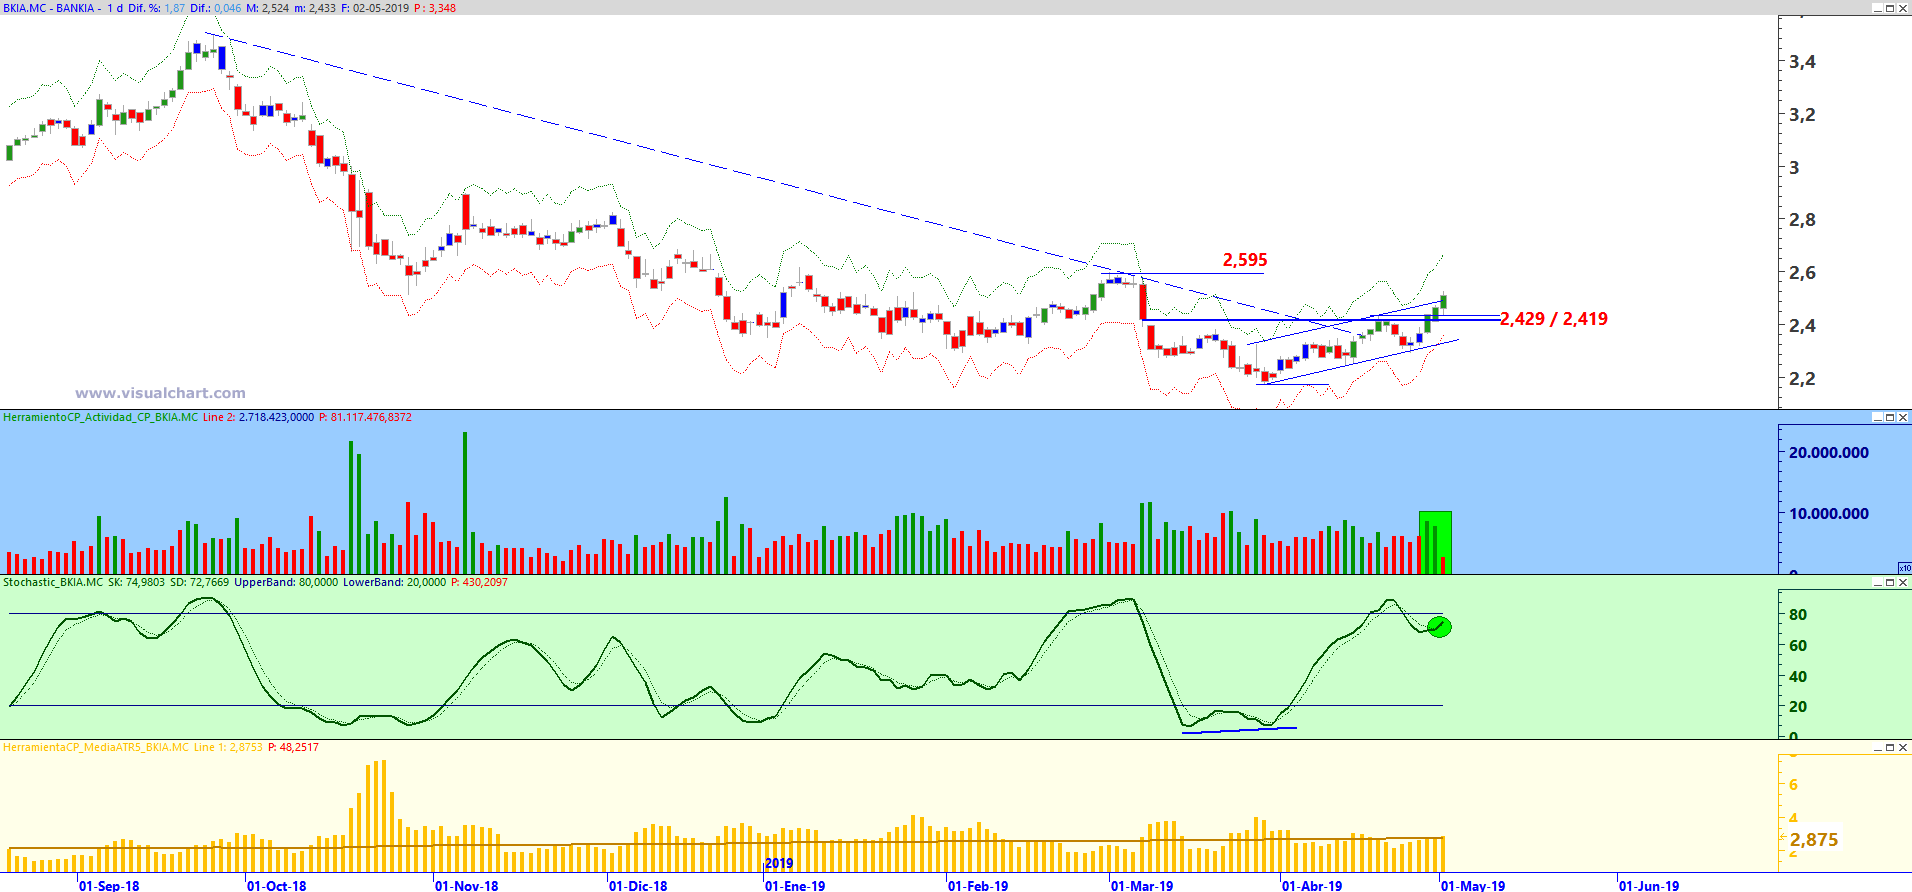Screen dimensions: 1912x892
Task: Click the 01-Dic-18 date on time axis
Action: [x=638, y=885]
